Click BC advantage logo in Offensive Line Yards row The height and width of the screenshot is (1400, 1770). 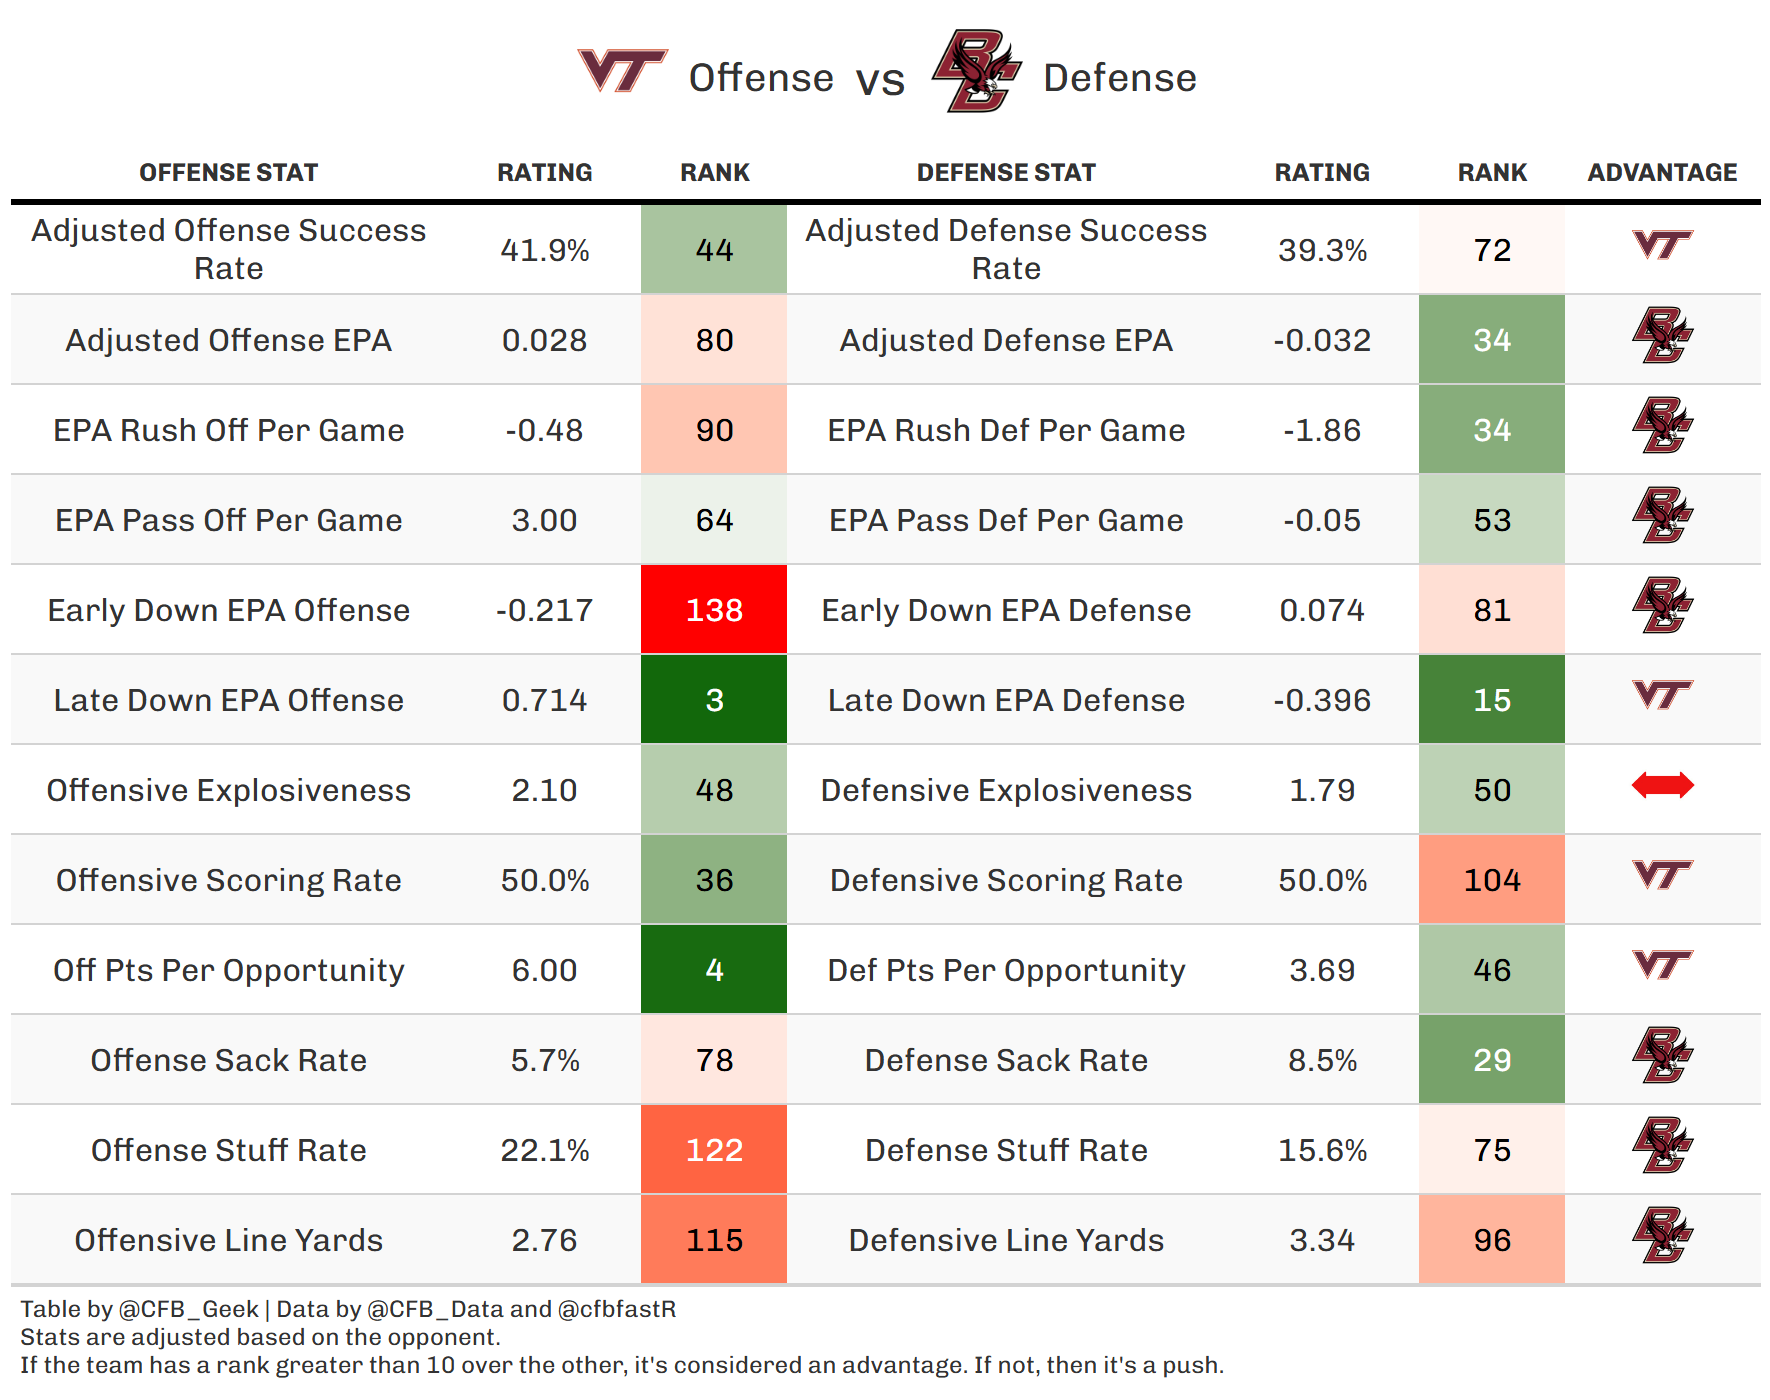tap(1662, 1235)
